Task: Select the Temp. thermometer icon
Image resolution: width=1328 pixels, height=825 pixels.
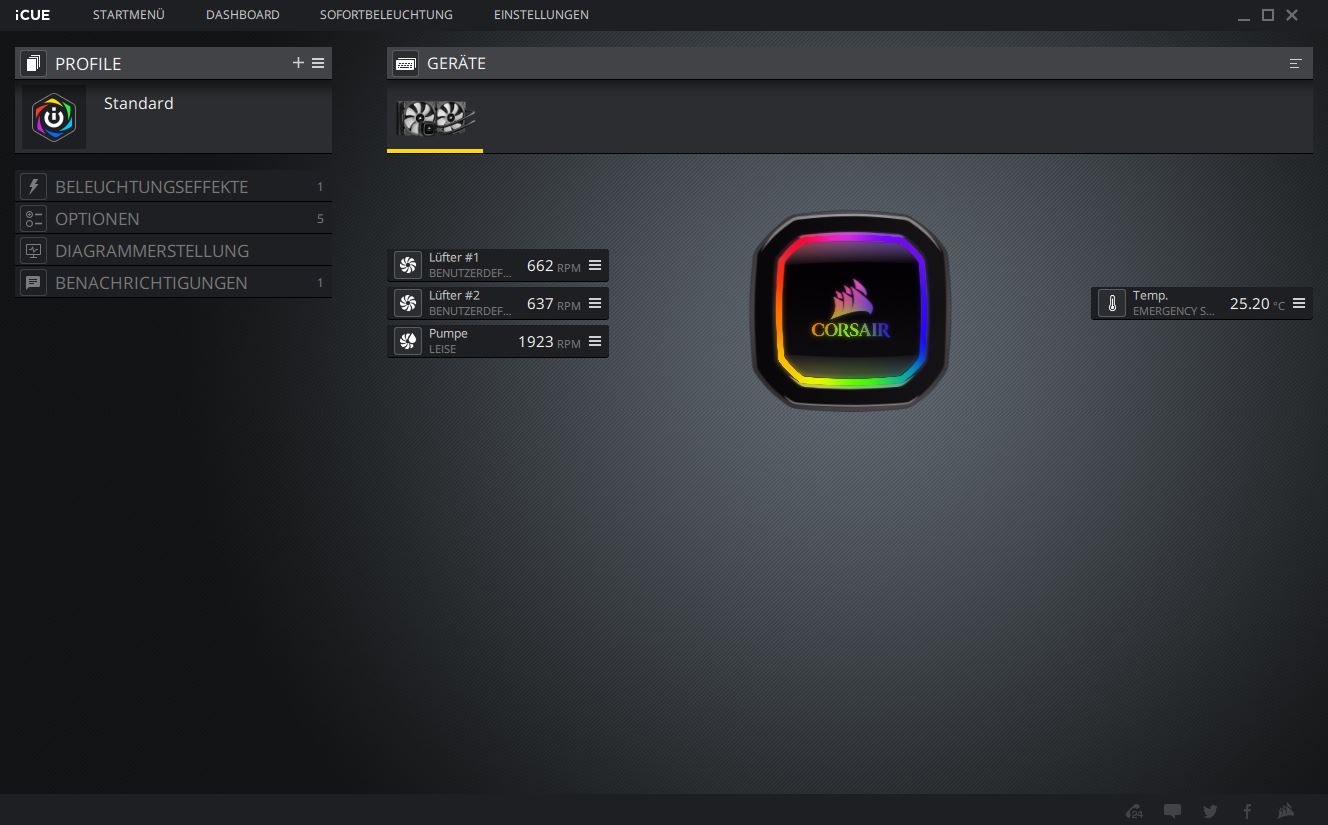Action: (1111, 303)
